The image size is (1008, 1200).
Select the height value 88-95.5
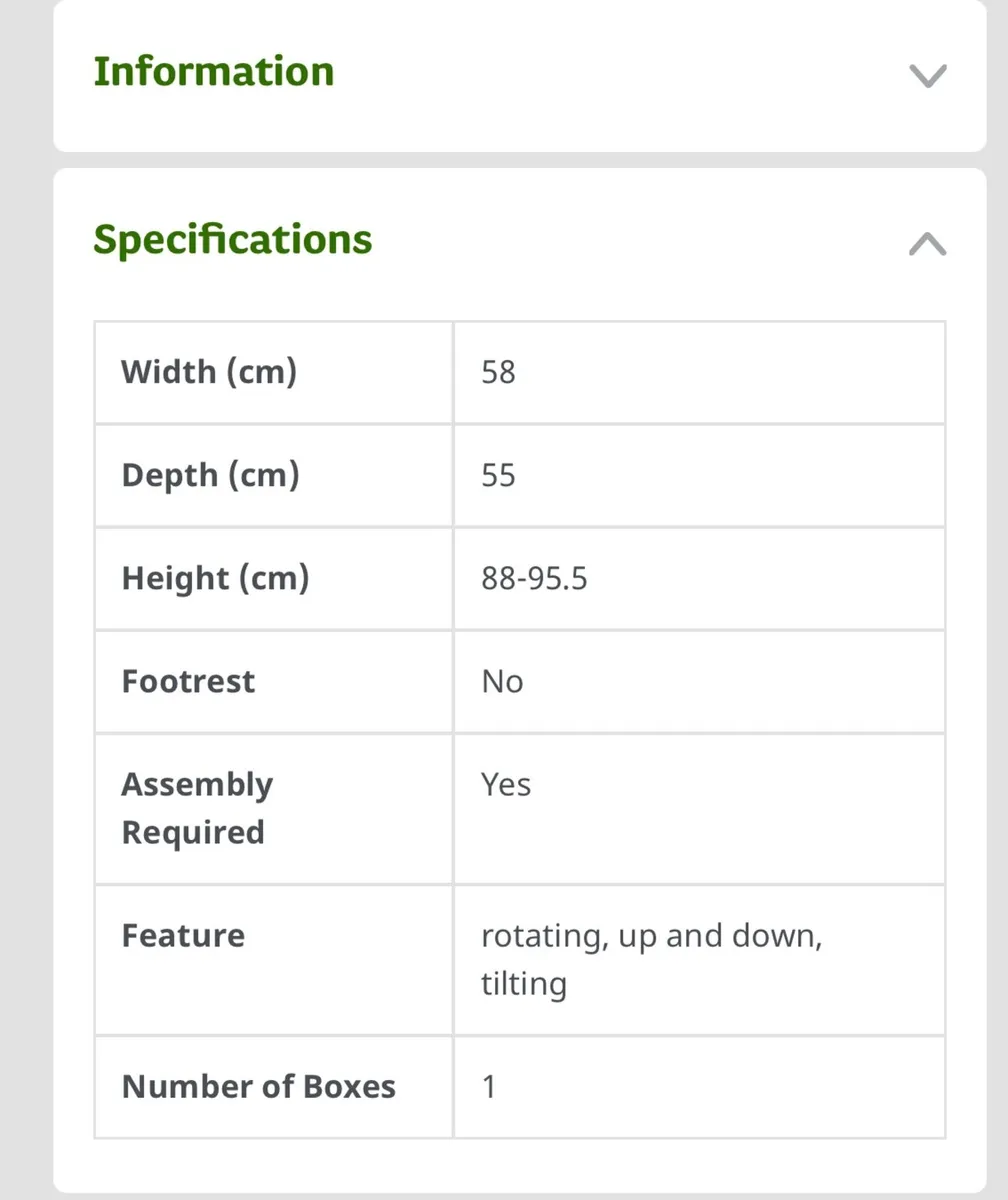534,578
